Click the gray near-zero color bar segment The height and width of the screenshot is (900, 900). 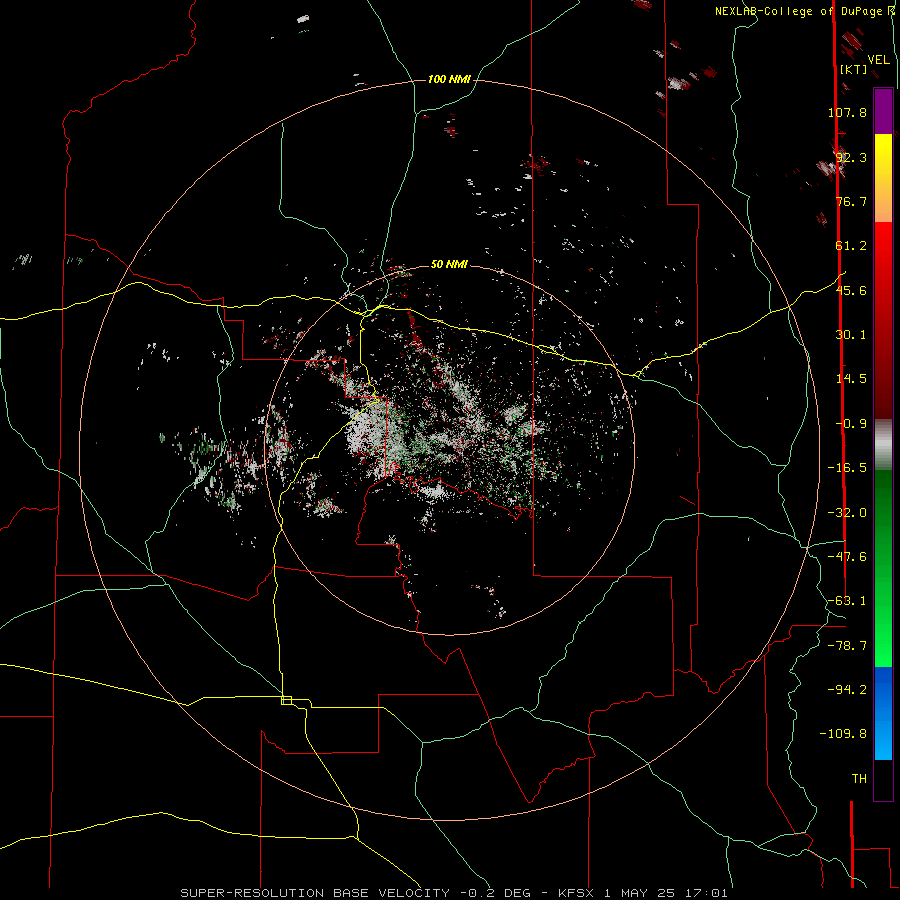pos(883,445)
